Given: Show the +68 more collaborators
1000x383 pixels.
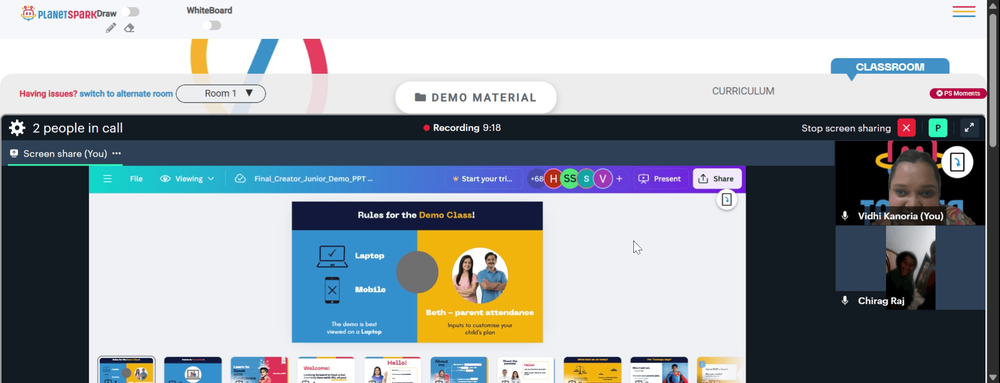Looking at the screenshot, I should pos(536,179).
